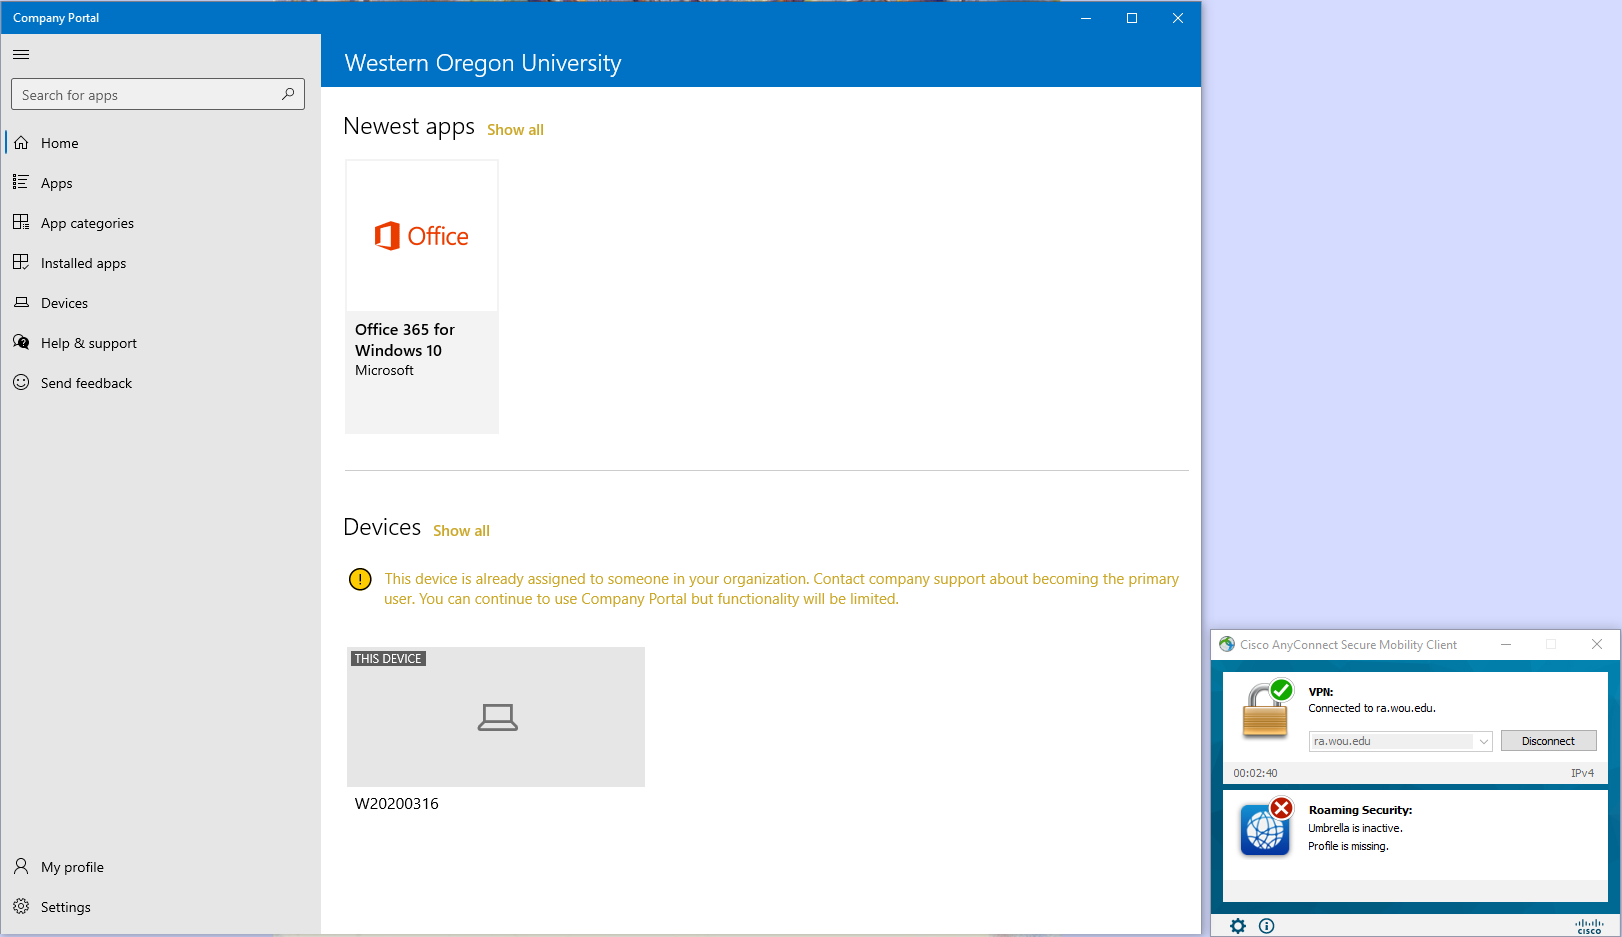Disconnect the Cisco AnyConnect VPN
Viewport: 1622px width, 937px height.
(x=1548, y=741)
